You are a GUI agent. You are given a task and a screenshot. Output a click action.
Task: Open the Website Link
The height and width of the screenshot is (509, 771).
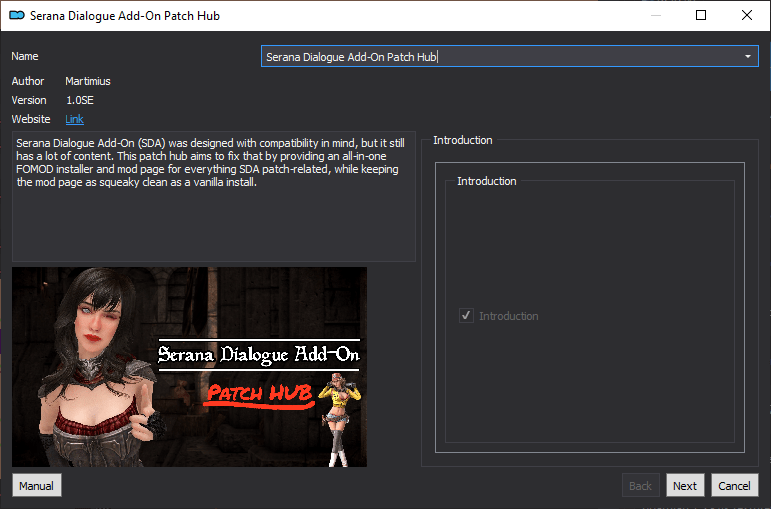74,119
